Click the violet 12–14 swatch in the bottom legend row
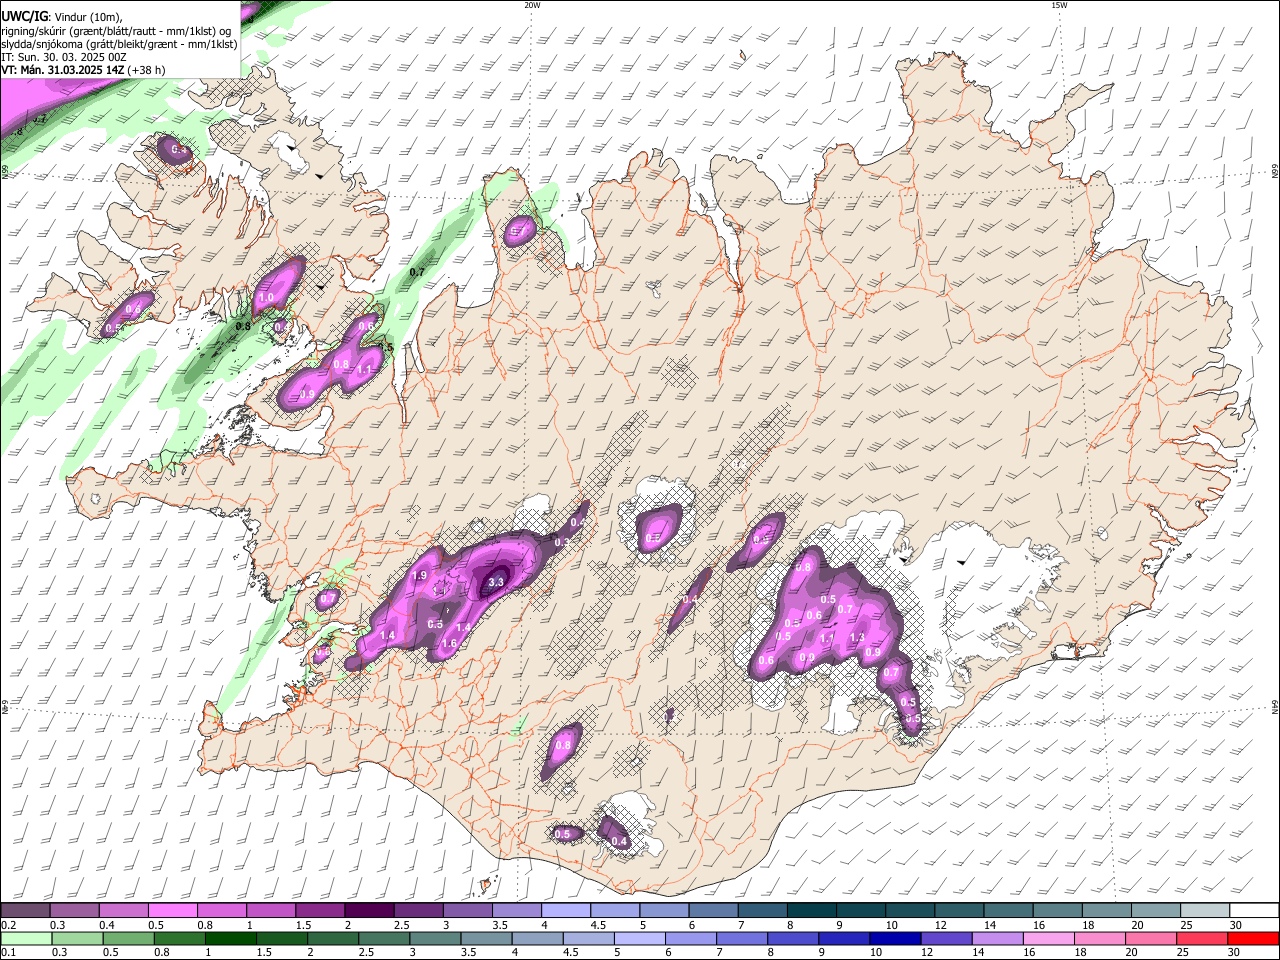1280x960 pixels. 947,939
